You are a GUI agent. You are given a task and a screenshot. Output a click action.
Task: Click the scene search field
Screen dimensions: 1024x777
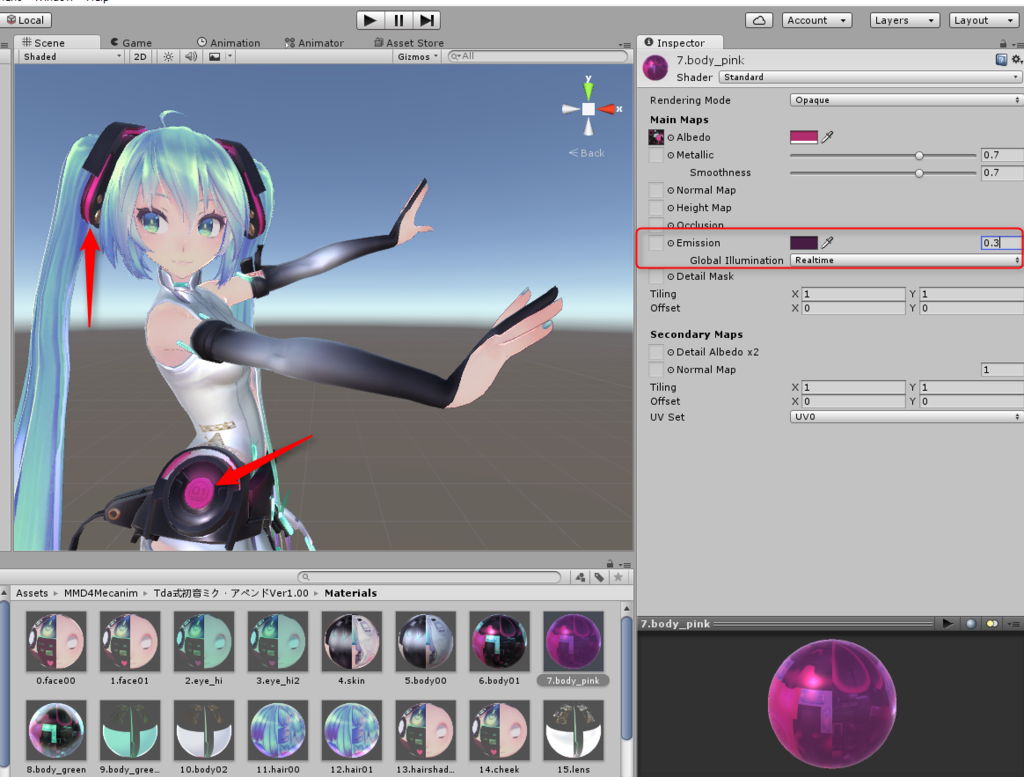537,56
